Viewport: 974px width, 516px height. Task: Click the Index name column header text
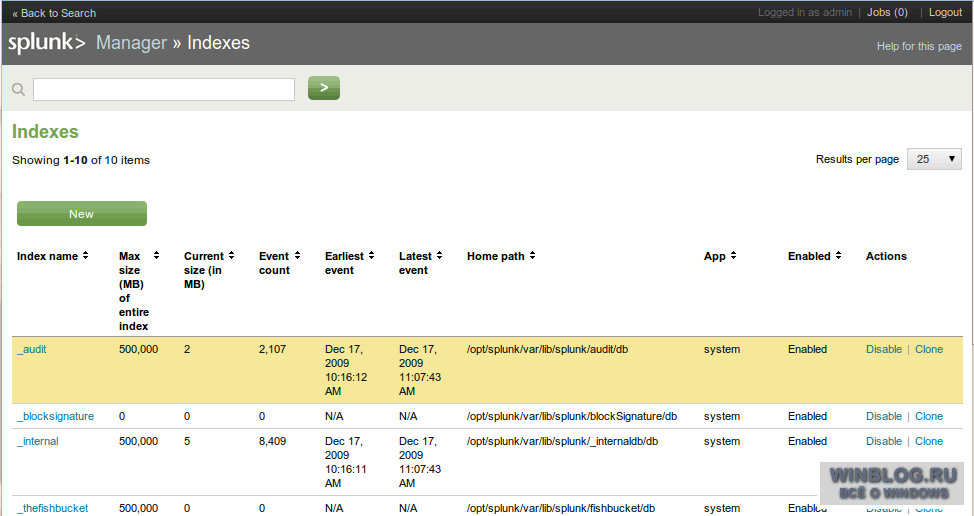click(x=47, y=256)
